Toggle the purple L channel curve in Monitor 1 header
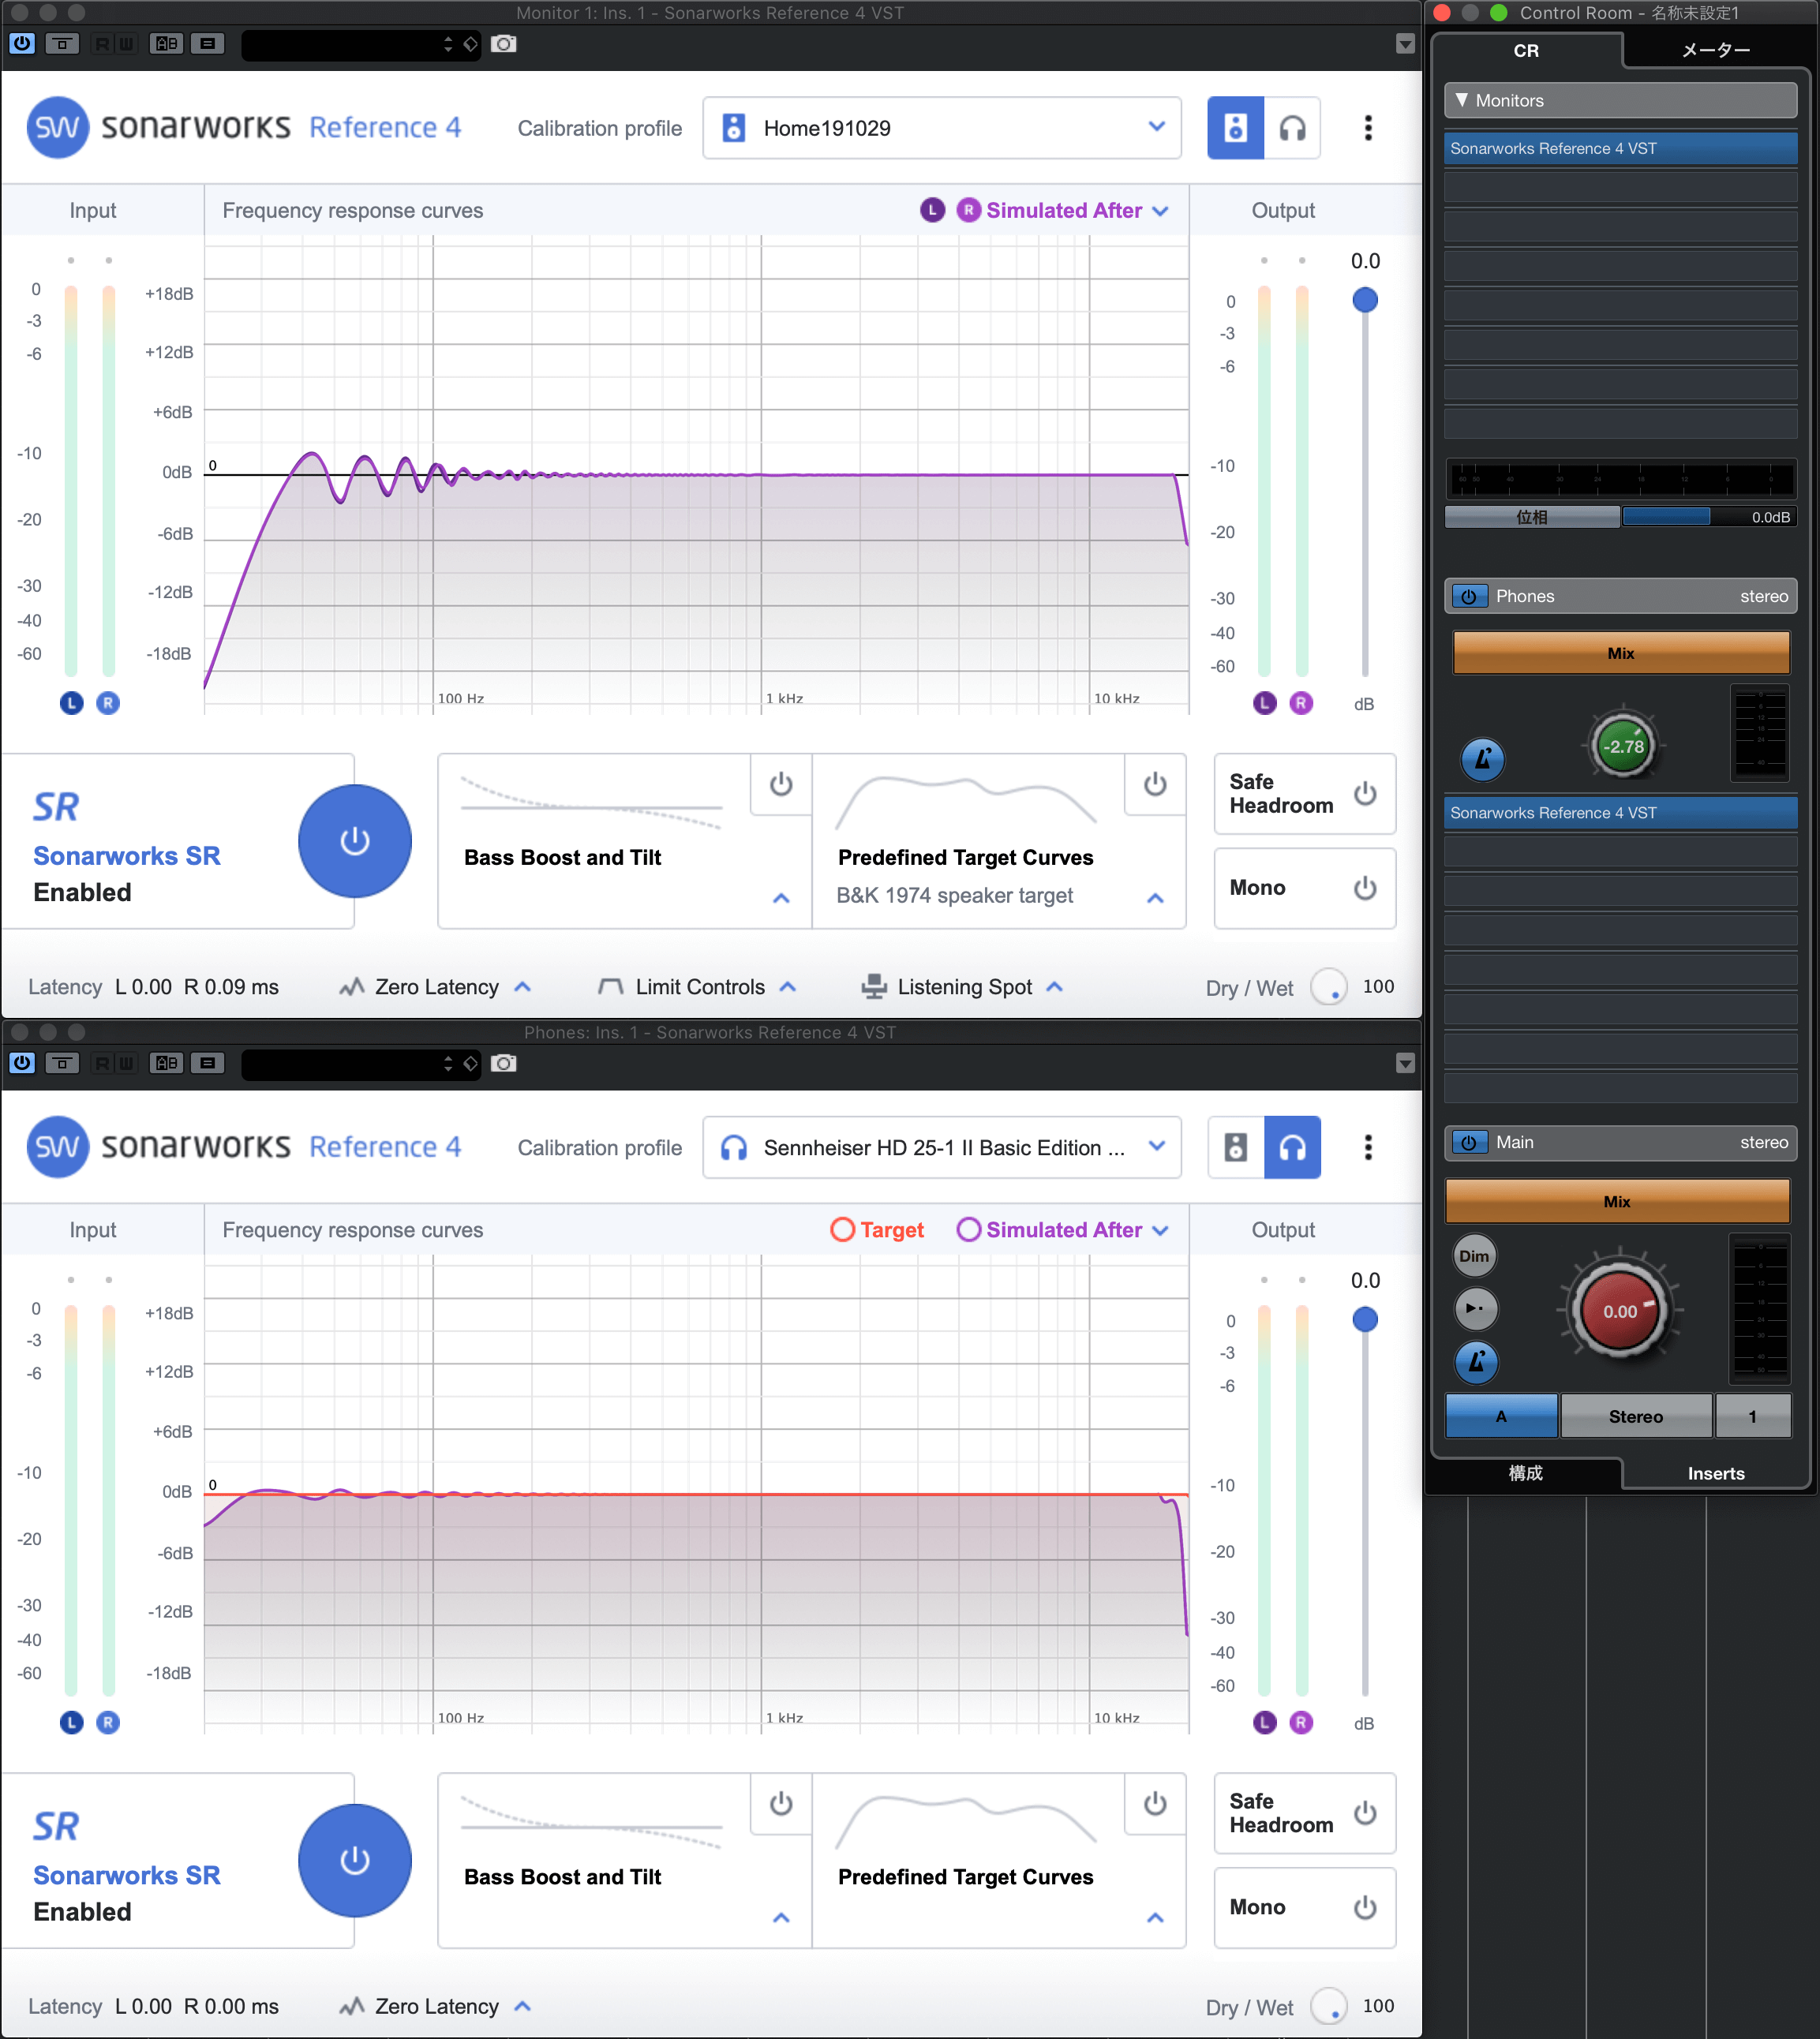The width and height of the screenshot is (1820, 2039). tap(932, 211)
